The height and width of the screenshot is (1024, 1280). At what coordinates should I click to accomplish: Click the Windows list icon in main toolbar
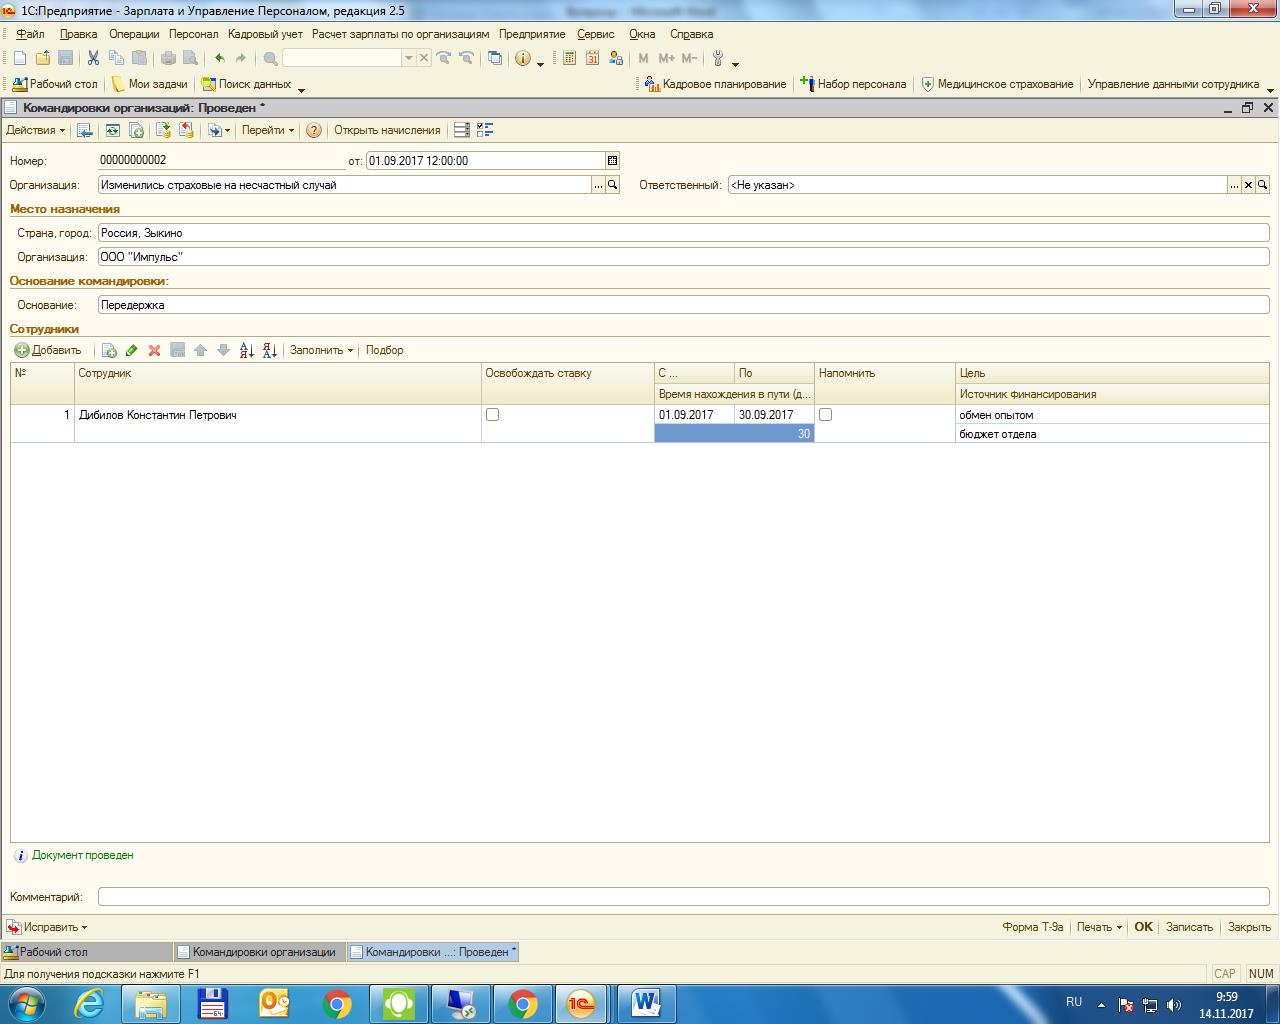point(495,59)
